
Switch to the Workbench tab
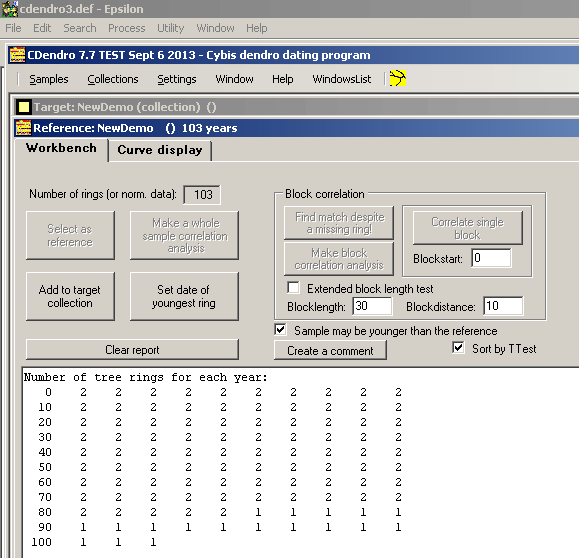[x=61, y=148]
